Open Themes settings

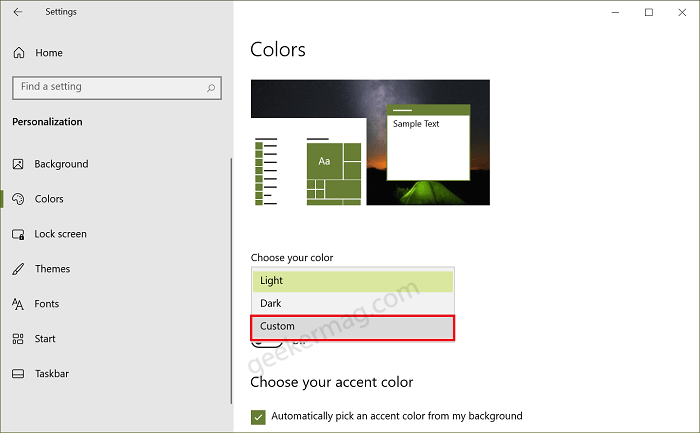click(52, 269)
